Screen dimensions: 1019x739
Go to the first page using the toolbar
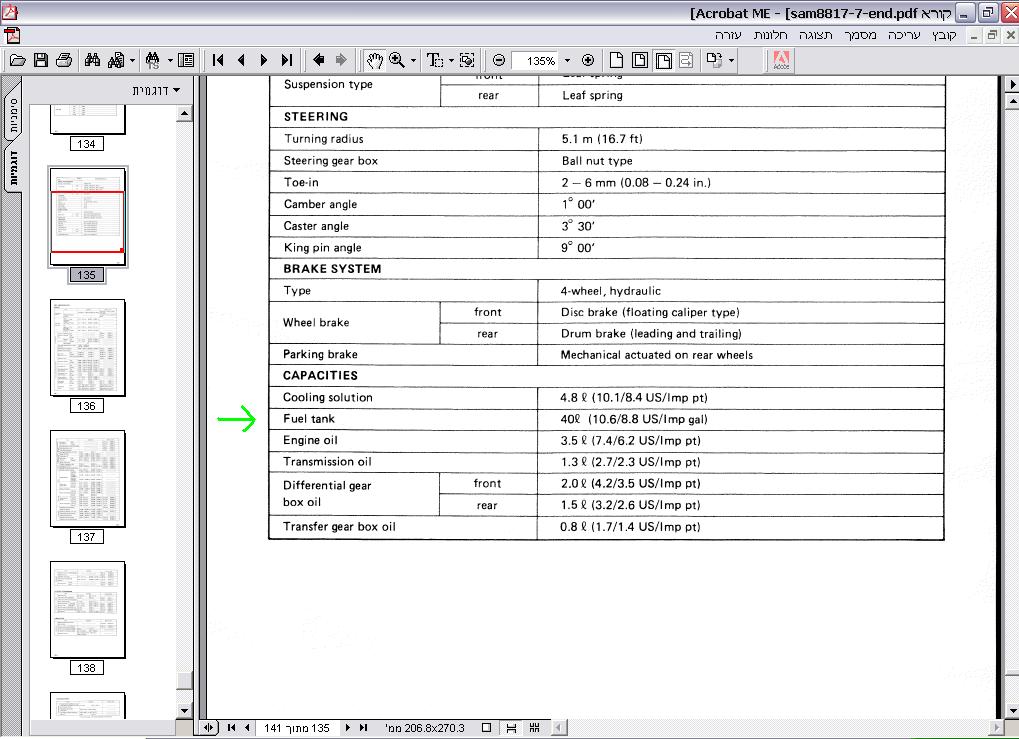[218, 61]
